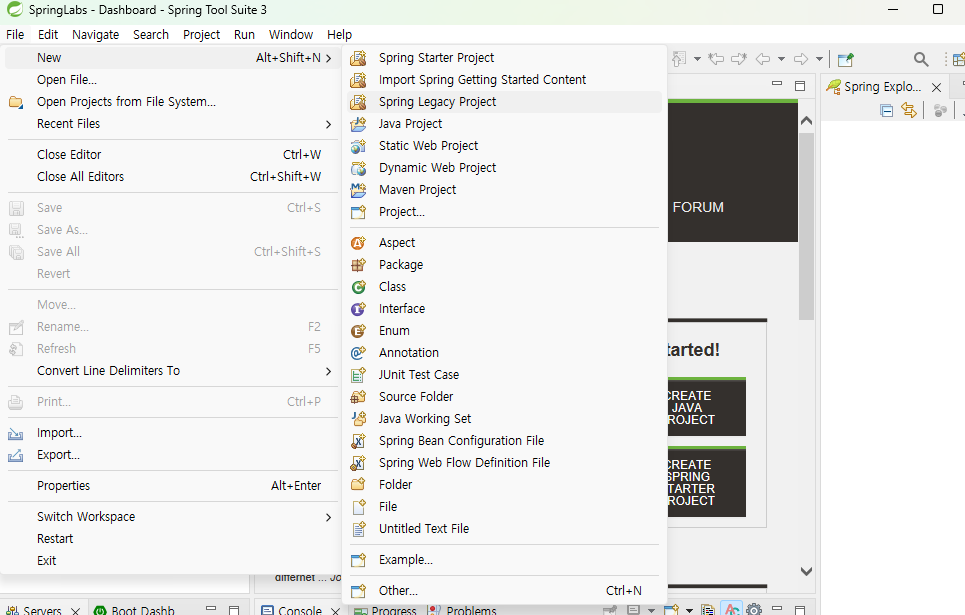Create a new Folder from submenu
Image resolution: width=965 pixels, height=615 pixels.
click(x=504, y=485)
